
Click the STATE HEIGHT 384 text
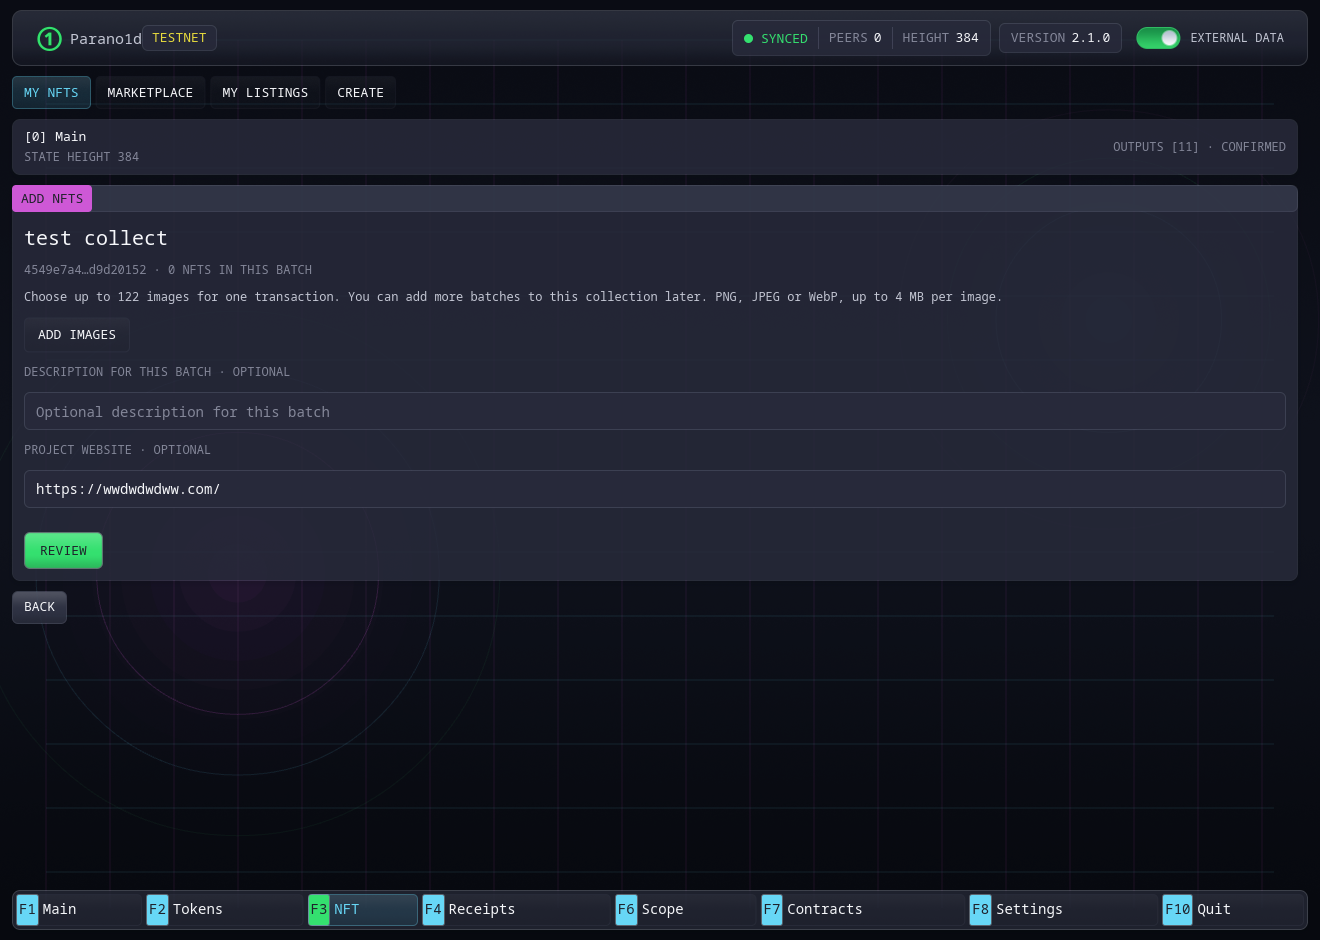tap(82, 157)
